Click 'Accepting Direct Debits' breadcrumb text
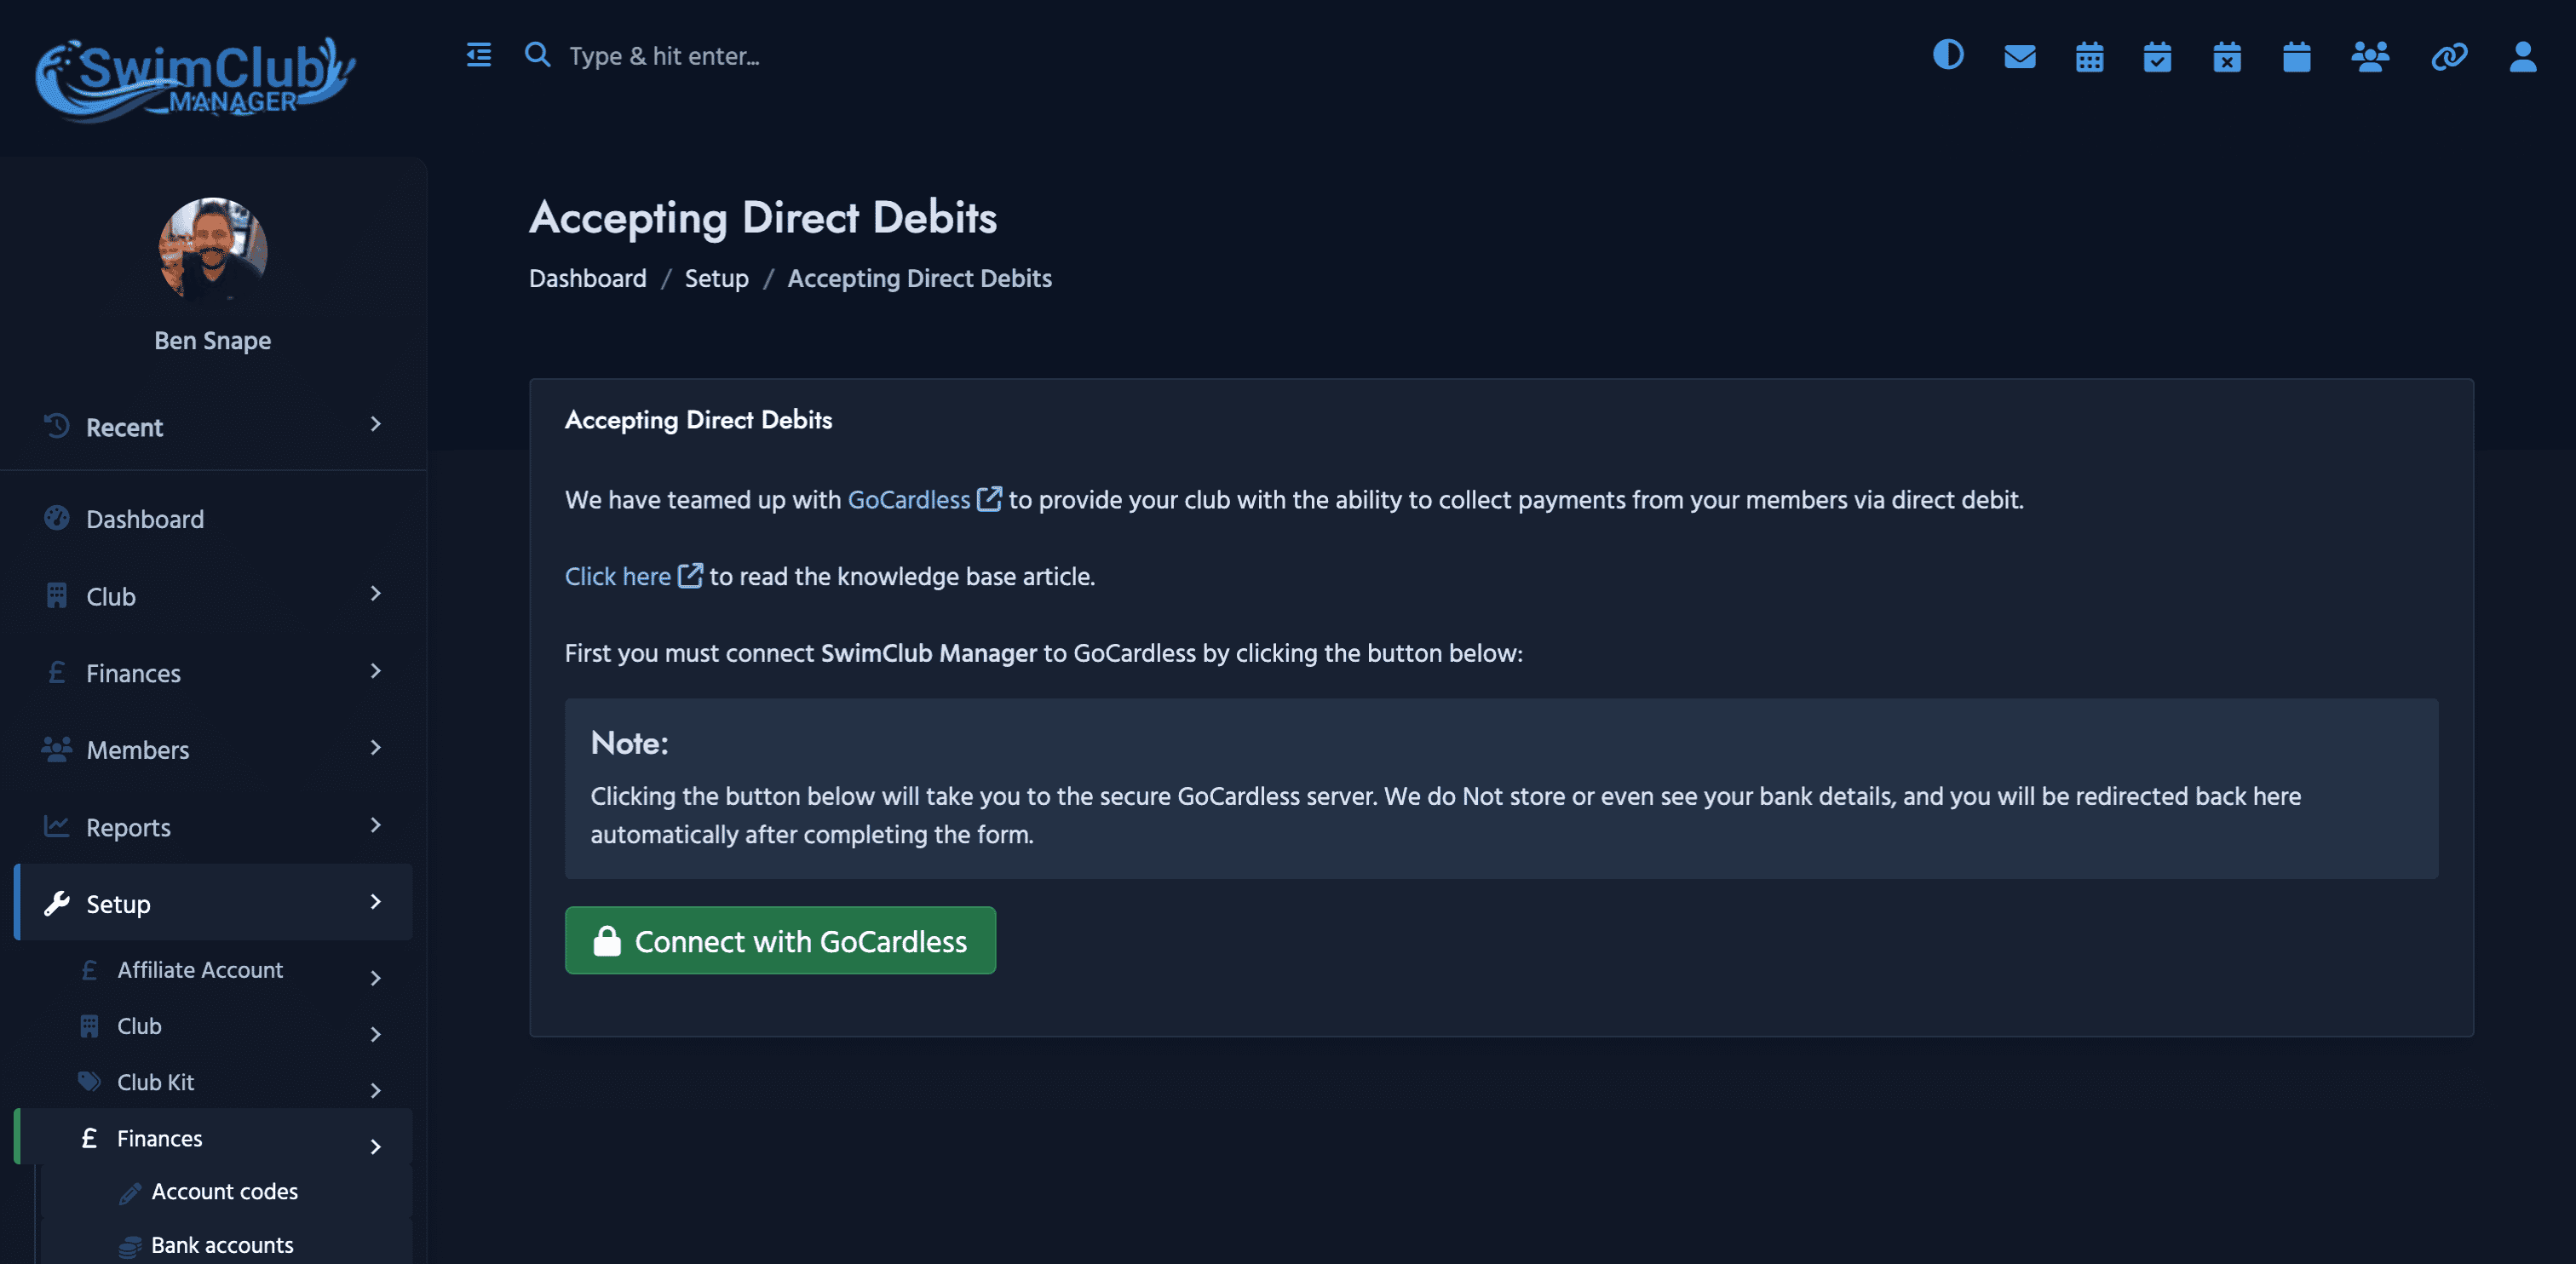The height and width of the screenshot is (1264, 2576). (920, 278)
